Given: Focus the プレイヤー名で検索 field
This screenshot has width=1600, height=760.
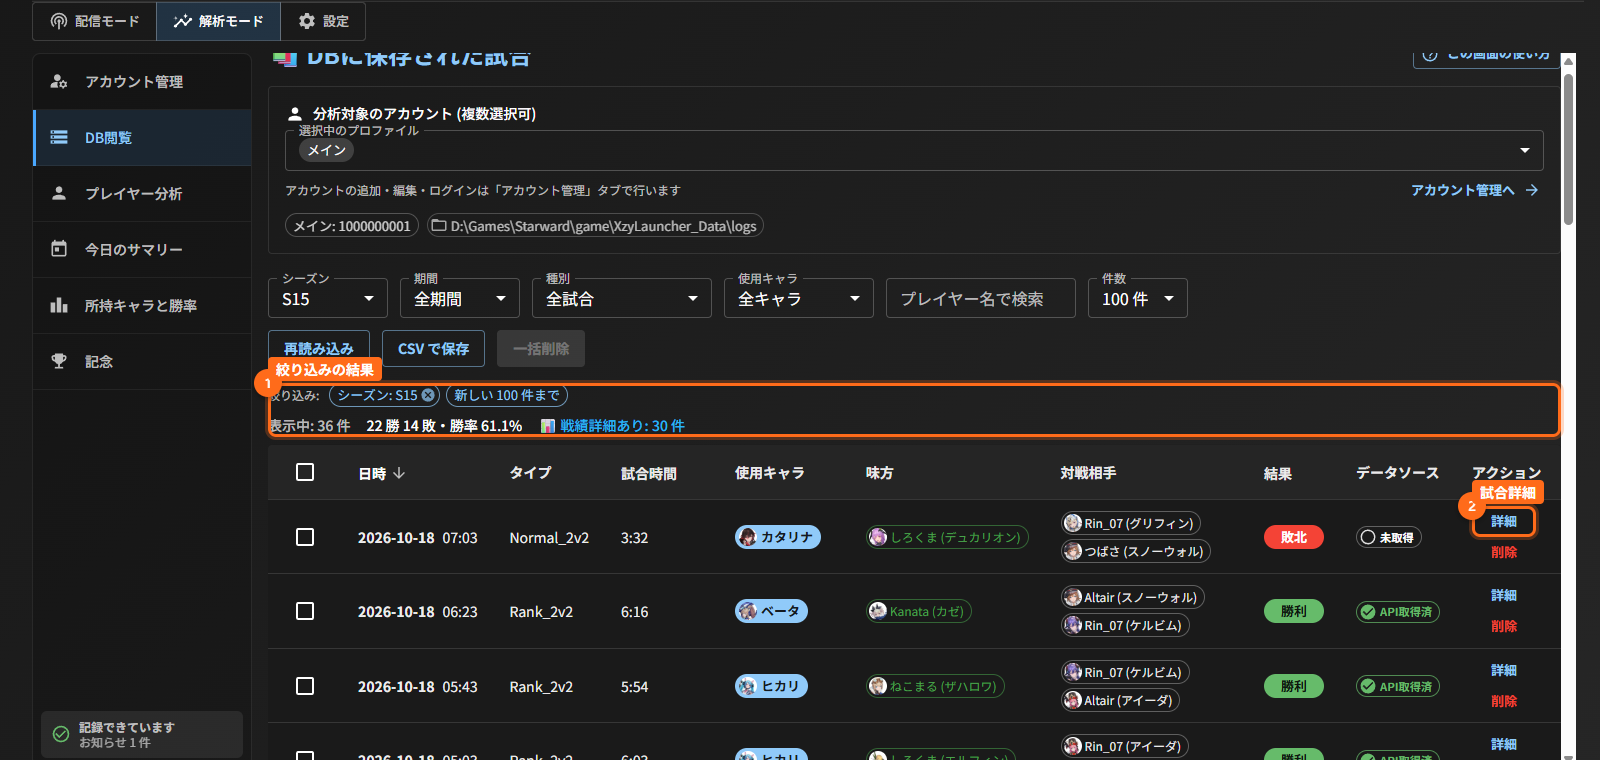Looking at the screenshot, I should [x=981, y=298].
